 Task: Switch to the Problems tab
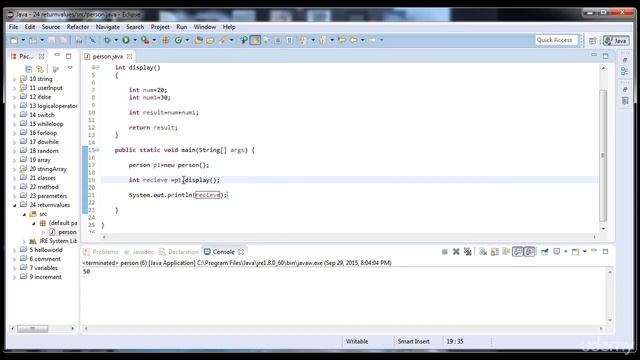point(101,252)
